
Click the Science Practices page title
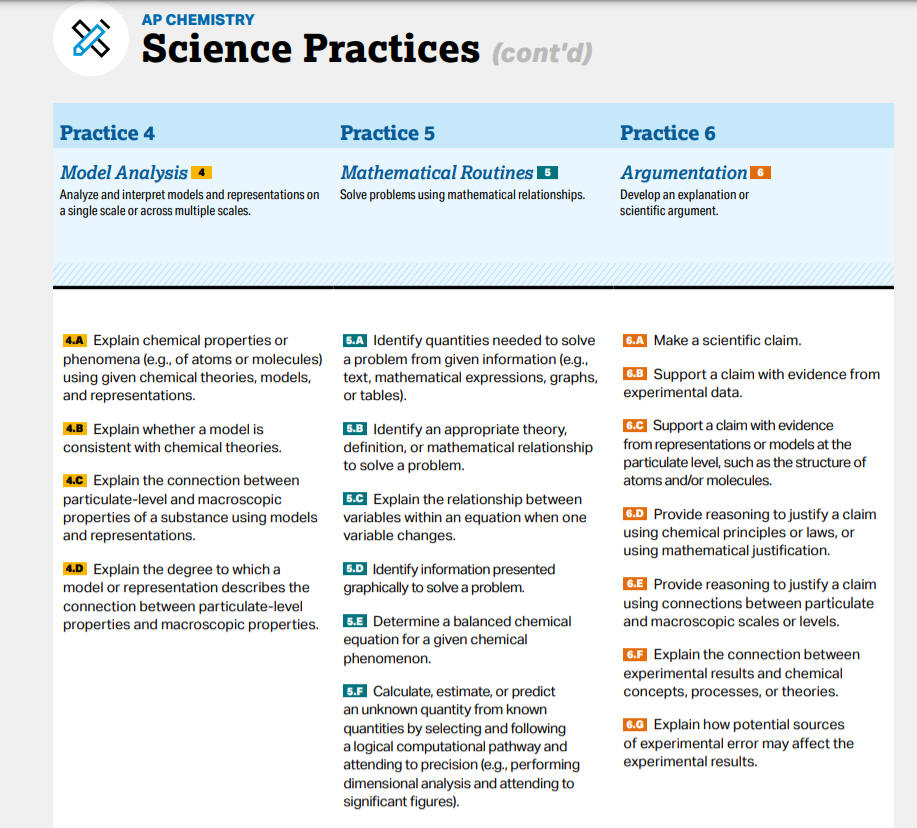pos(310,49)
